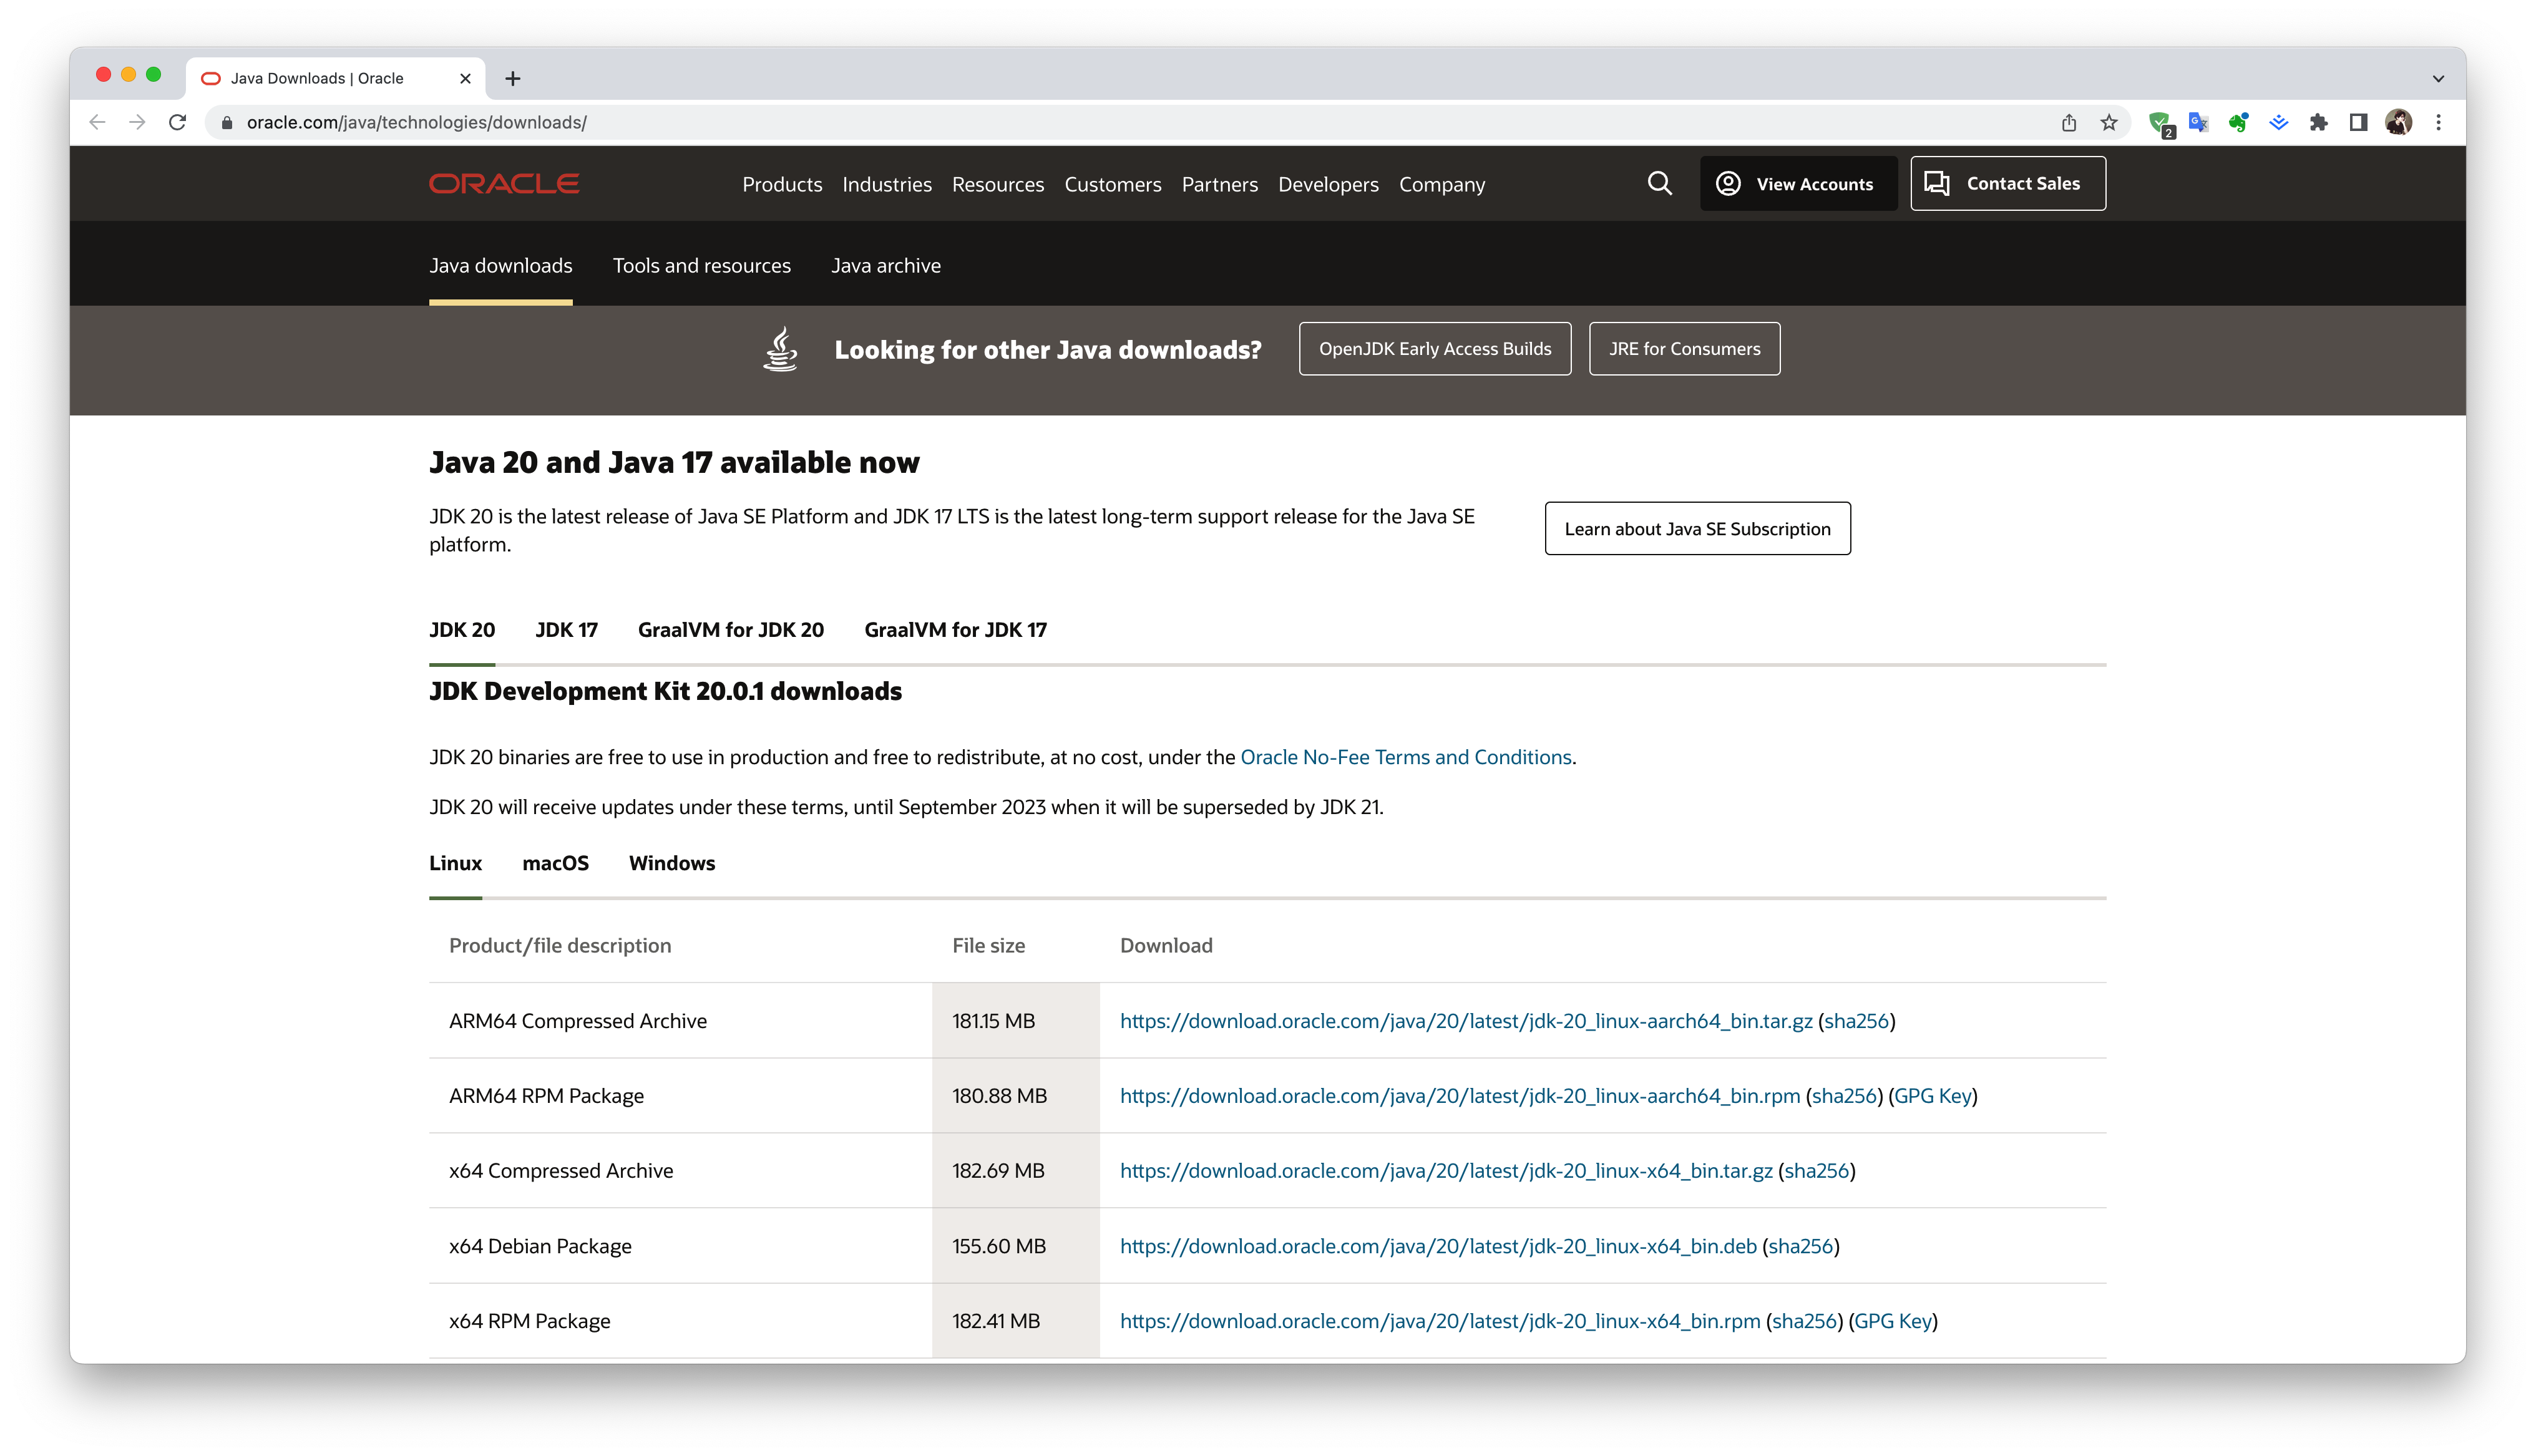The width and height of the screenshot is (2536, 1456).
Task: Select GraalVM for JDK 20 tab
Action: click(x=730, y=629)
